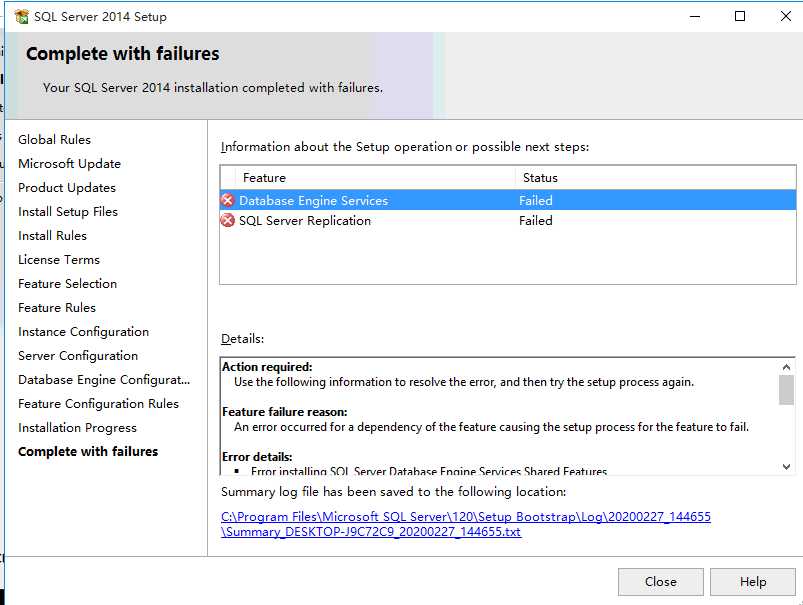Open the summary log file link
This screenshot has width=803, height=605.
coord(466,524)
